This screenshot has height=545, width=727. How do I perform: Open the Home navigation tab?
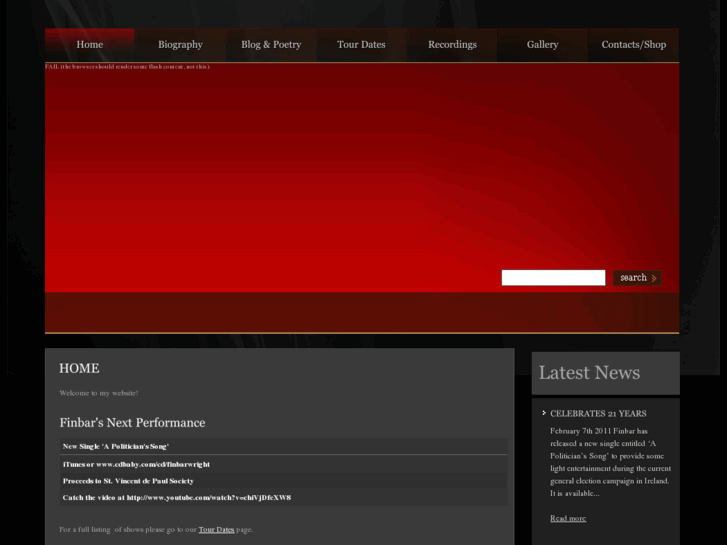tap(89, 45)
